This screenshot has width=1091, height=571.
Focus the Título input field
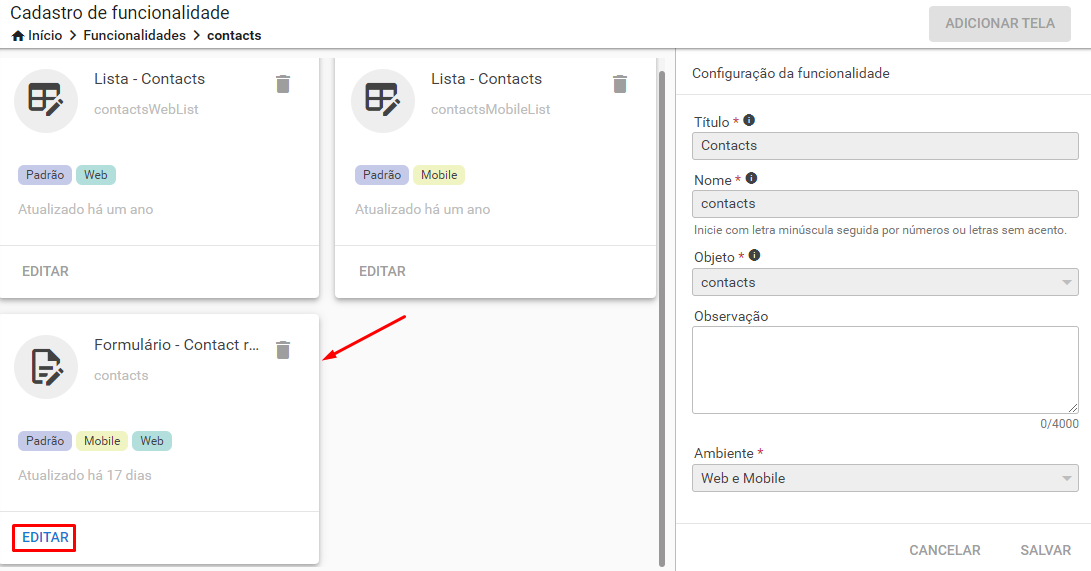tap(885, 146)
